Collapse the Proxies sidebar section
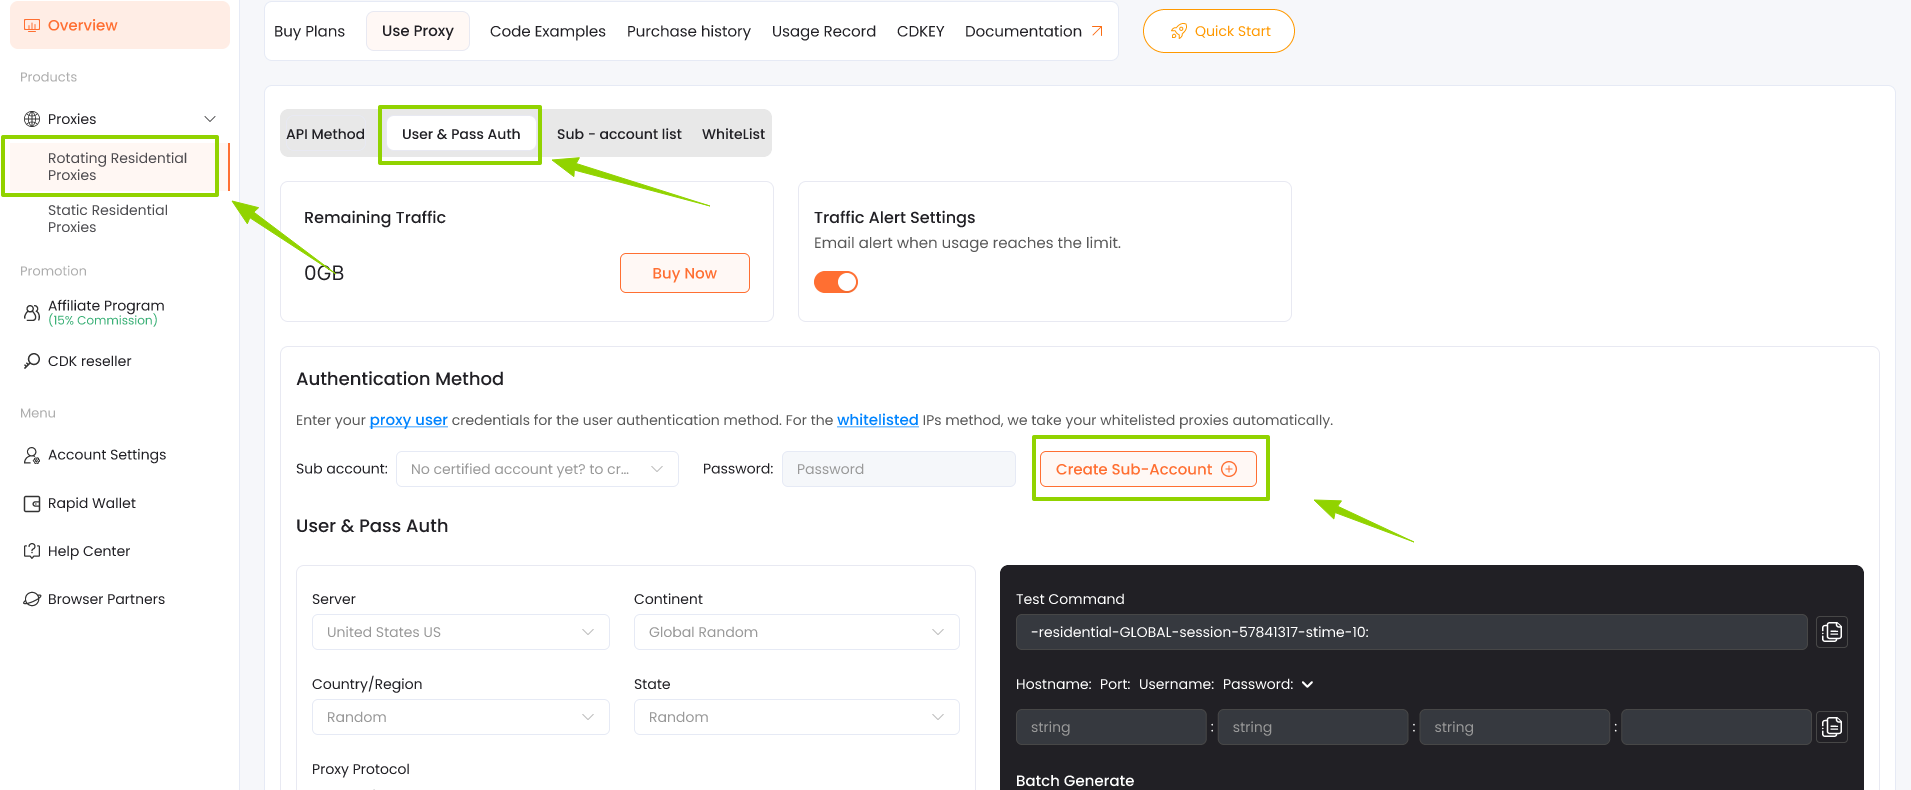 tap(209, 119)
